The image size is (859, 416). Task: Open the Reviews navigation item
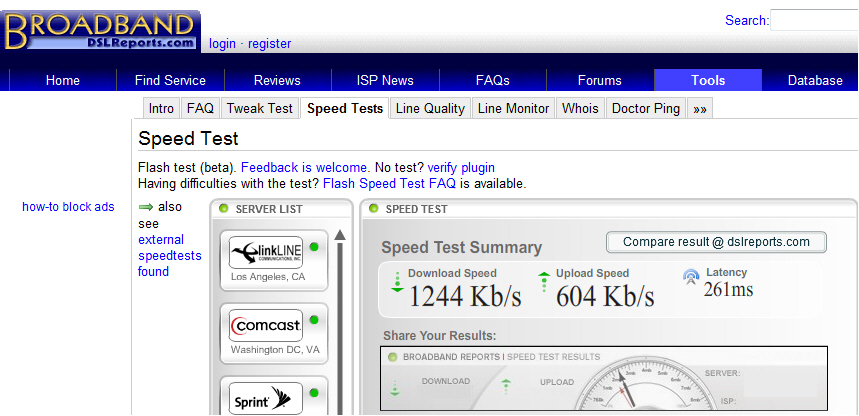coord(277,81)
